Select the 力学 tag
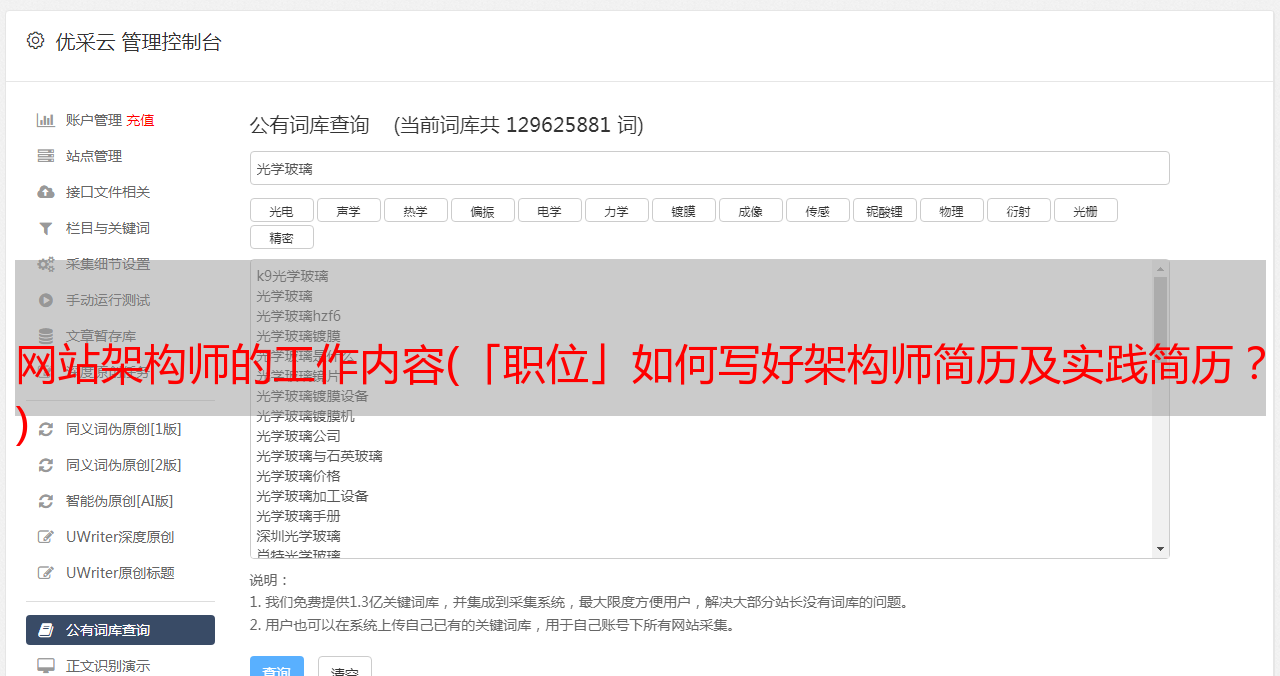The width and height of the screenshot is (1280, 676). tap(616, 210)
